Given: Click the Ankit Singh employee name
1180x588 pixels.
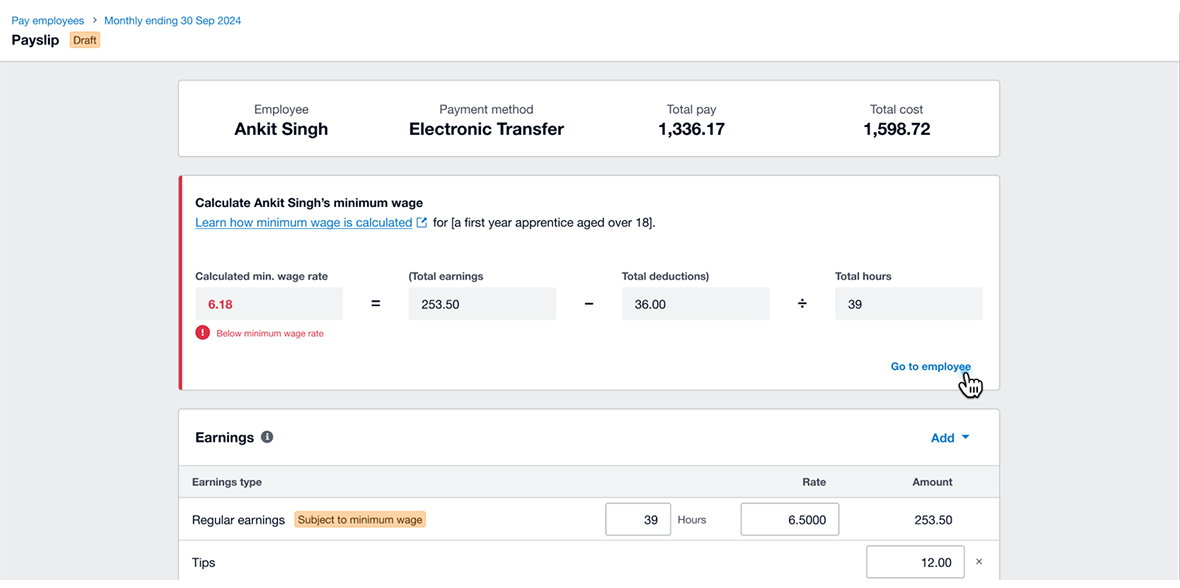Looking at the screenshot, I should (281, 129).
